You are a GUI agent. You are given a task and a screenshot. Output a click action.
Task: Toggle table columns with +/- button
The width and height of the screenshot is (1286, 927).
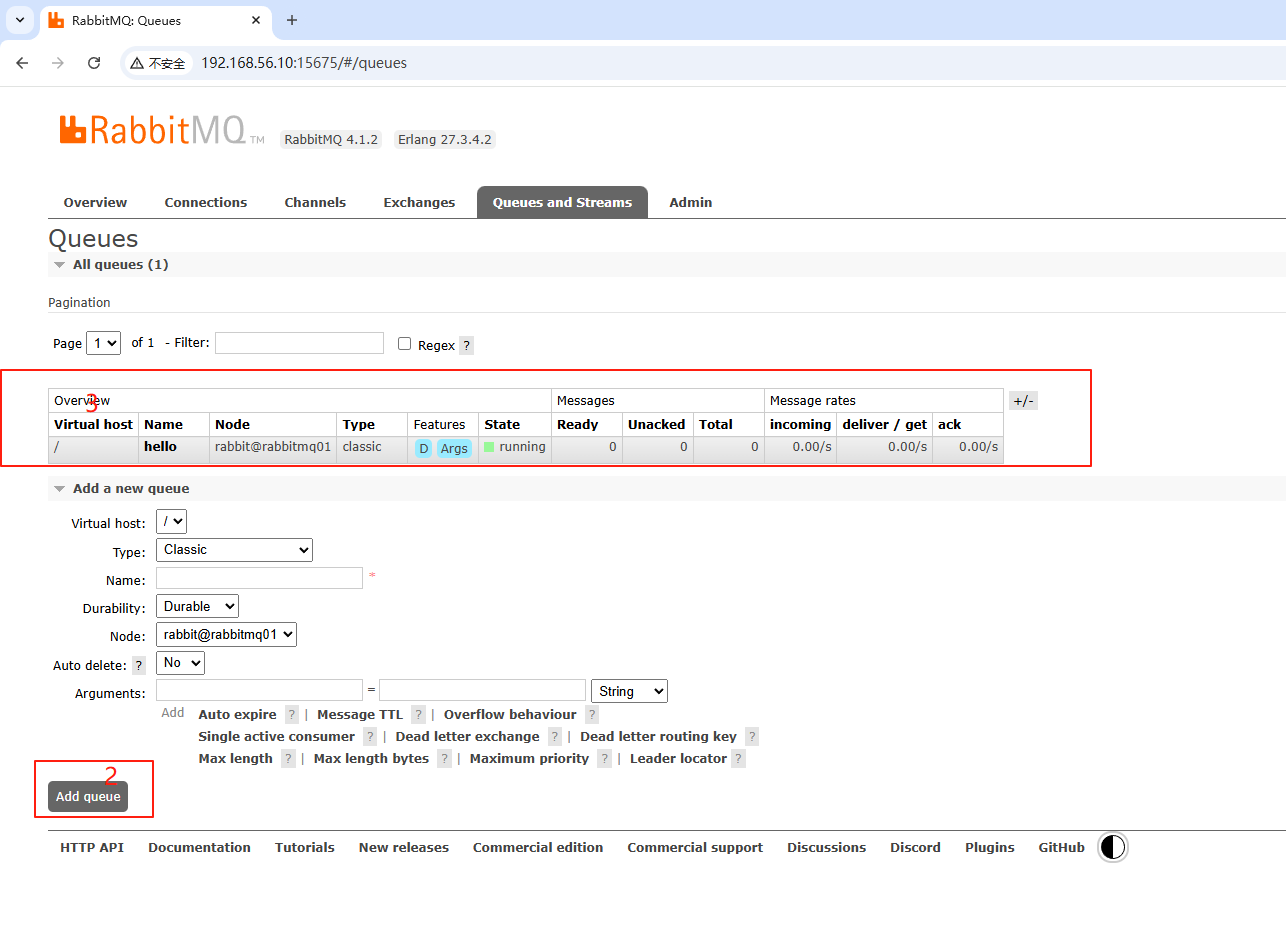pyautogui.click(x=1023, y=401)
